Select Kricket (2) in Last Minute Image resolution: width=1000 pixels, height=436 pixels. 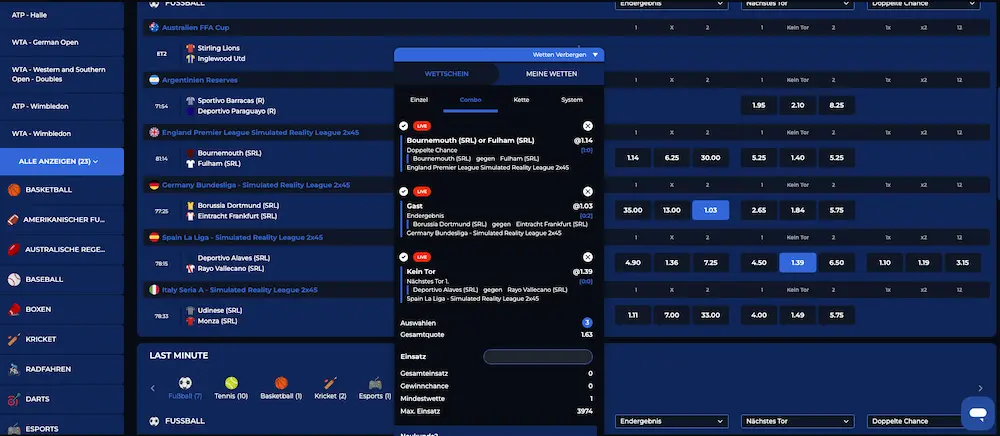tap(330, 388)
